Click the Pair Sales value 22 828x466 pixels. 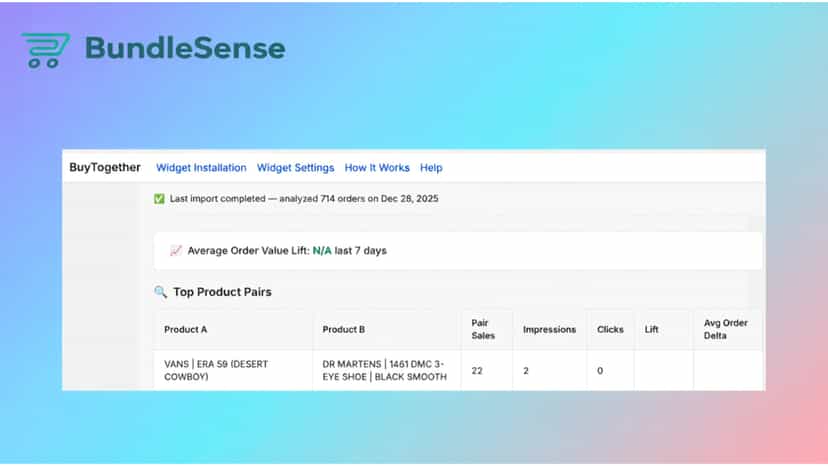(477, 371)
